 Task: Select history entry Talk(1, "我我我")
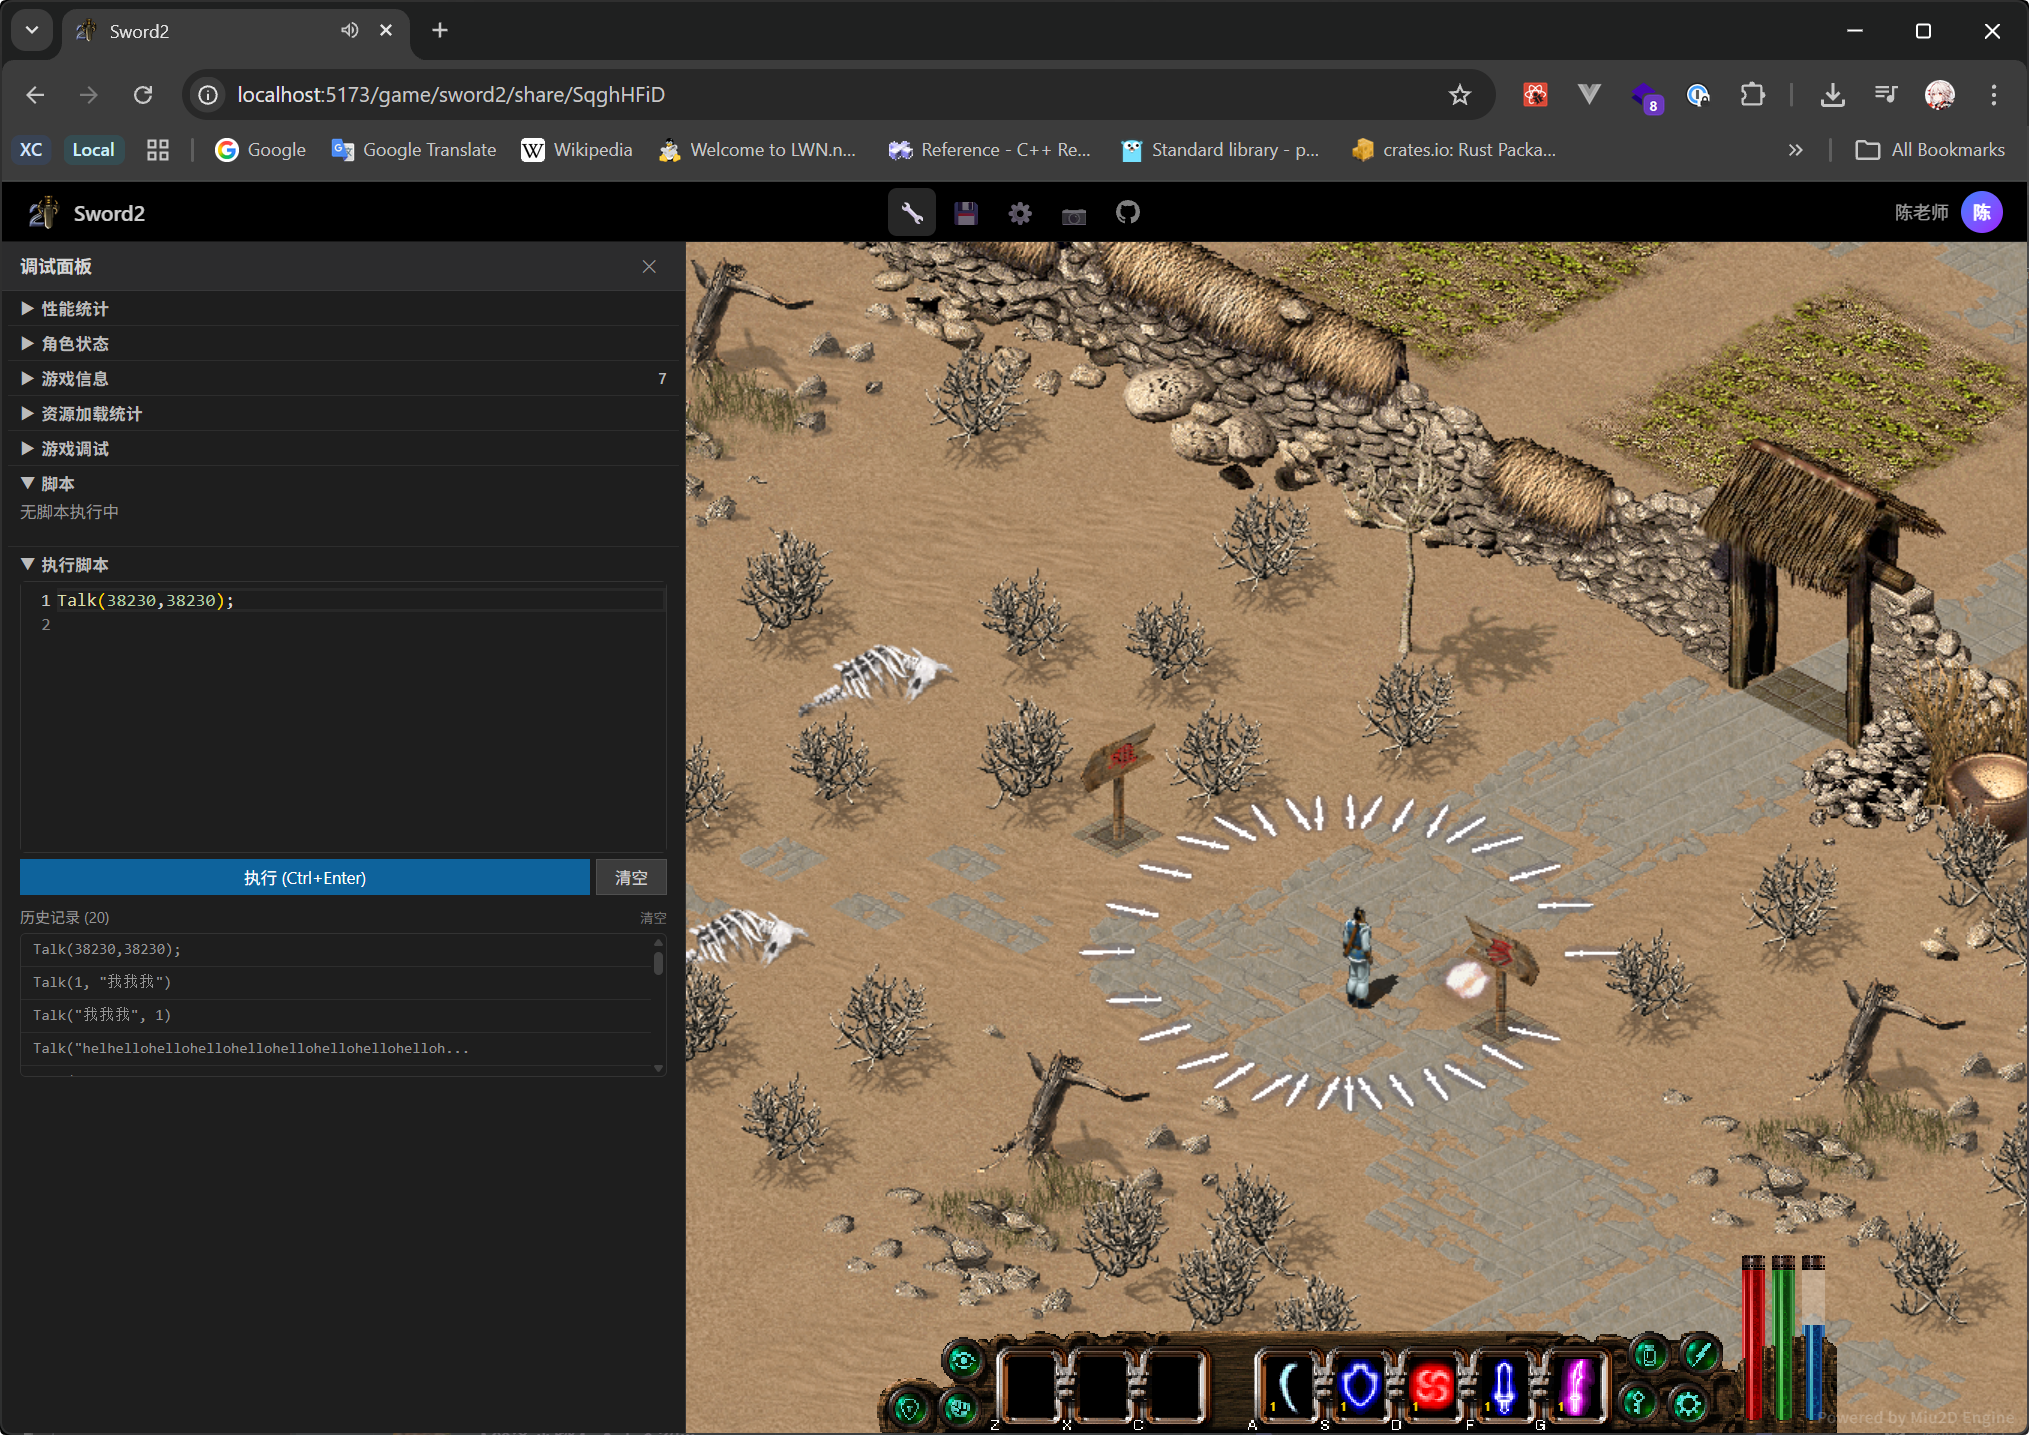[337, 982]
